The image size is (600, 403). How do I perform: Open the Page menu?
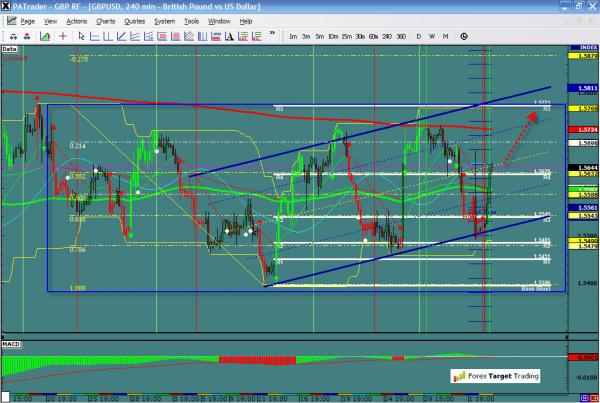28,21
